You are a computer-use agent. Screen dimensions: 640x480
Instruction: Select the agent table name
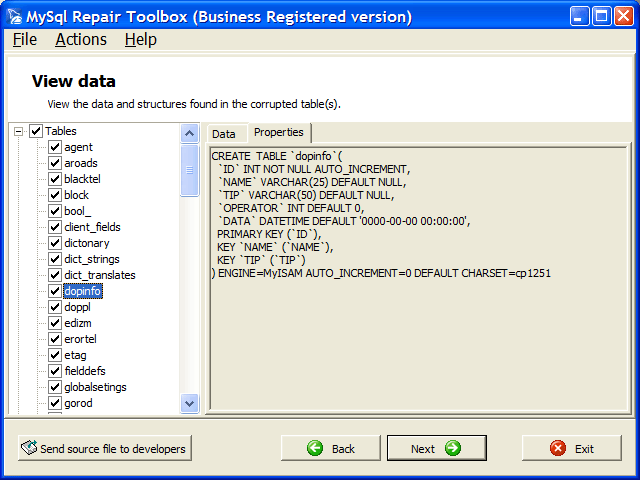click(78, 147)
